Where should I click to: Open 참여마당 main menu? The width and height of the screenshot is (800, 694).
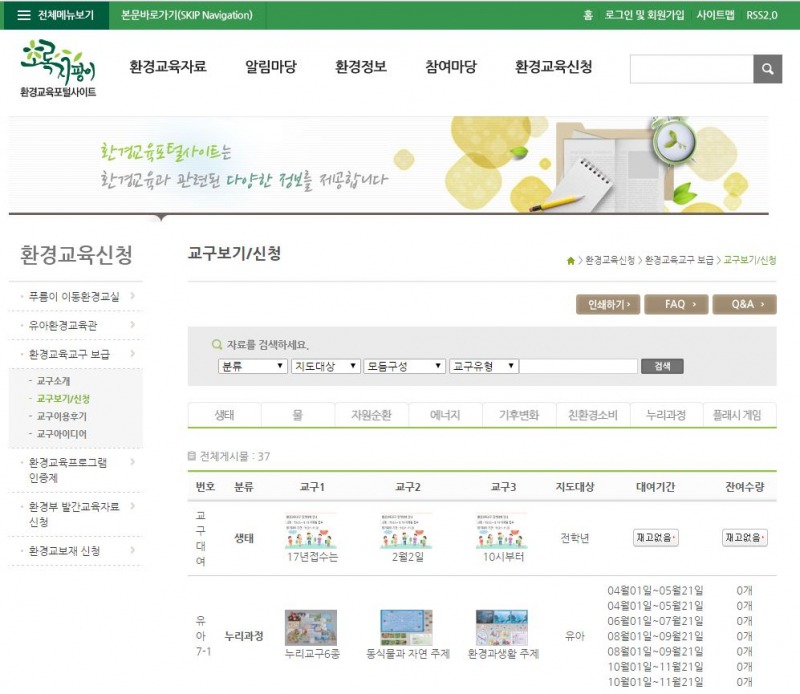click(x=451, y=66)
